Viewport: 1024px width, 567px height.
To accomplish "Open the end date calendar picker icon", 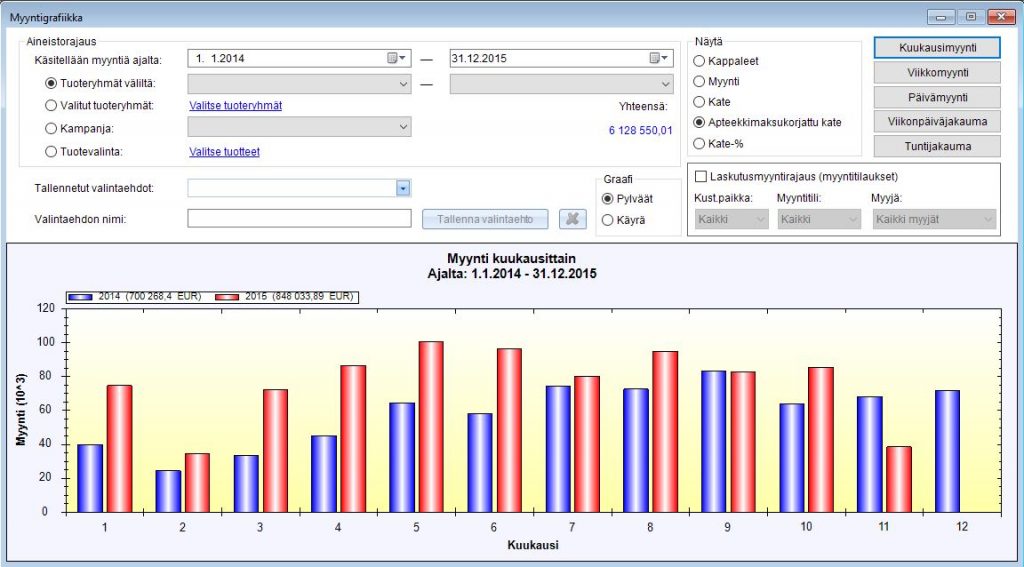I will [x=657, y=59].
